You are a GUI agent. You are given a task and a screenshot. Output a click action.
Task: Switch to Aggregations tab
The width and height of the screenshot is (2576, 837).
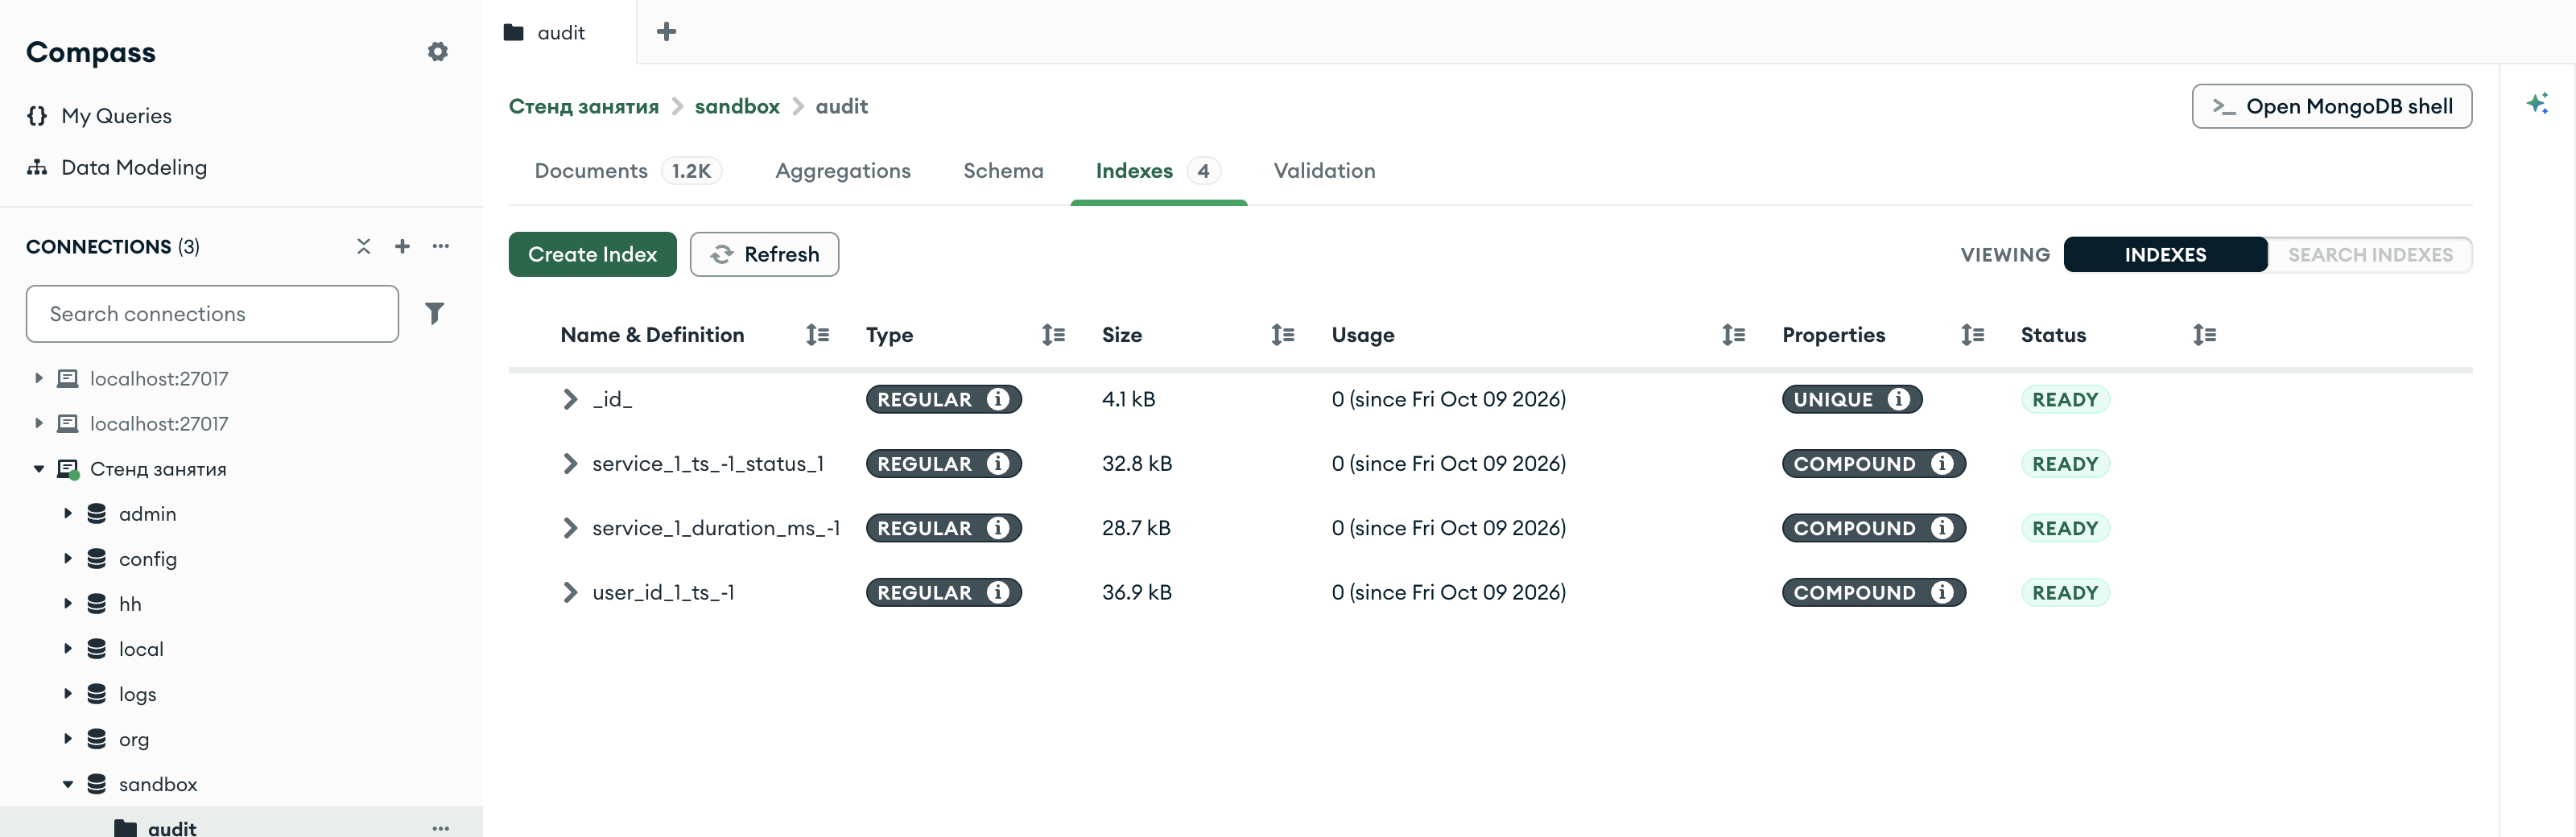click(x=843, y=171)
